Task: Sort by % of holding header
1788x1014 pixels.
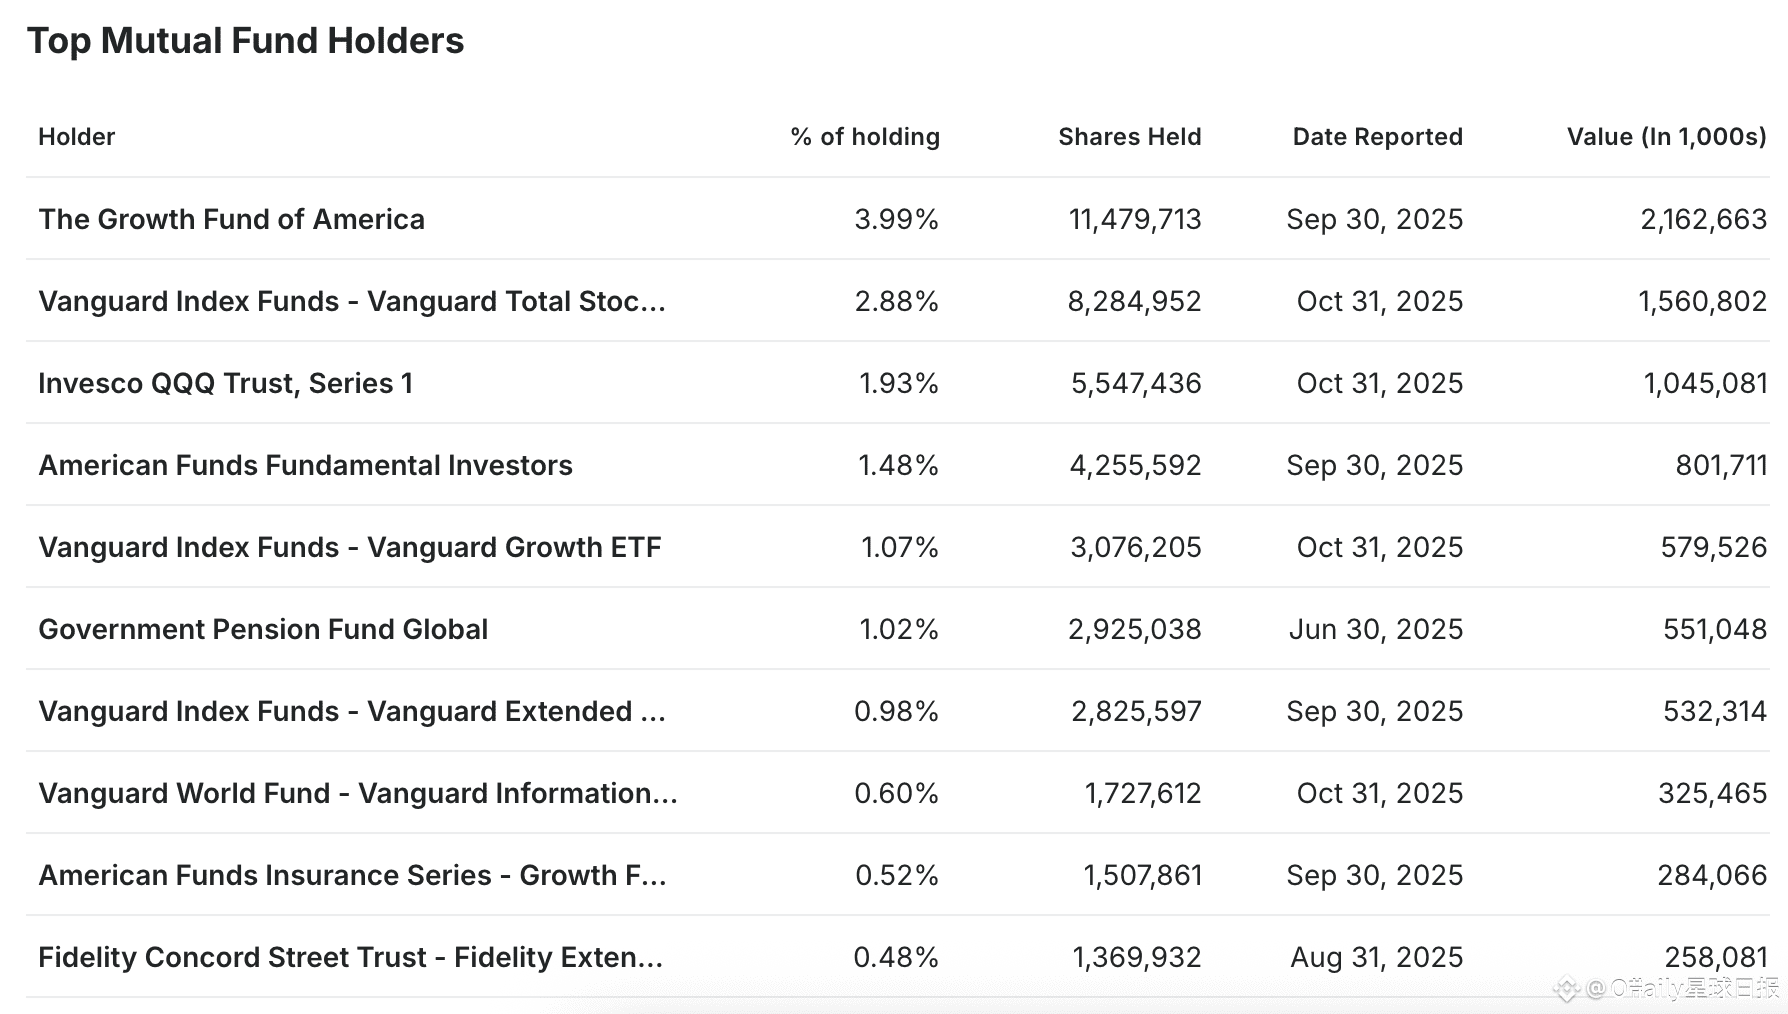Action: point(864,137)
